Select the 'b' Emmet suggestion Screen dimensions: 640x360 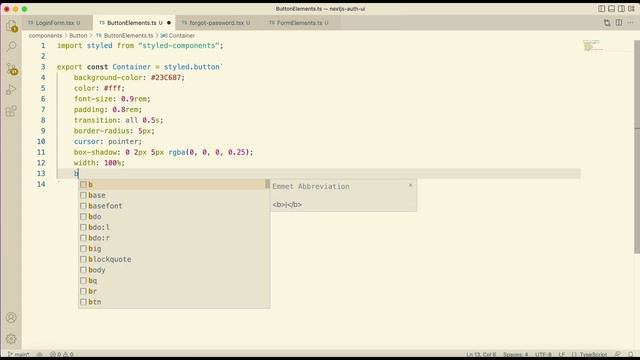pyautogui.click(x=174, y=184)
